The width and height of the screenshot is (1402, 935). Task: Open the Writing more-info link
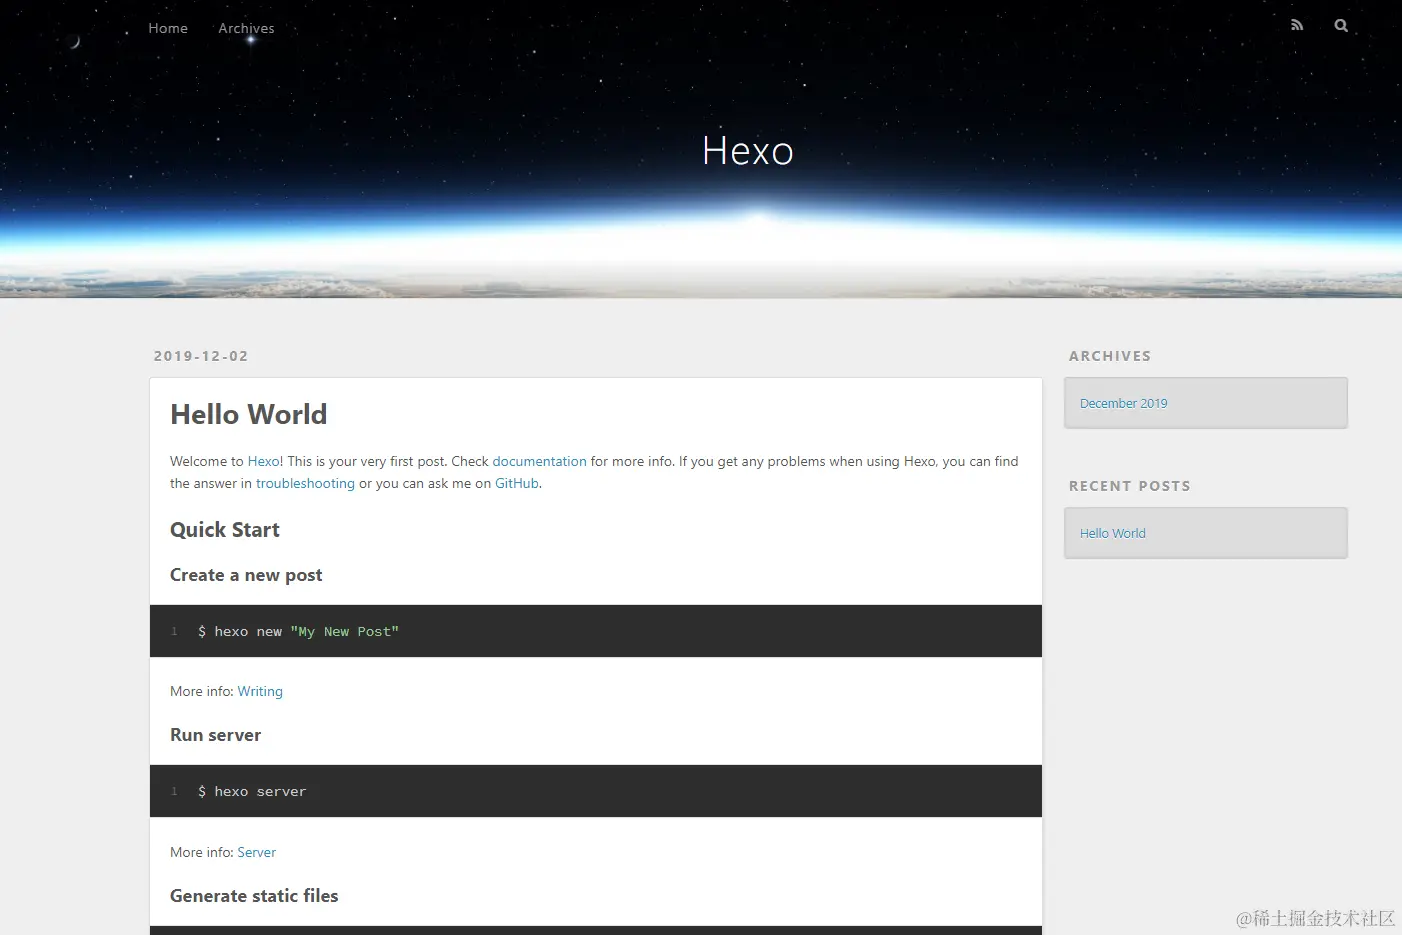click(260, 691)
